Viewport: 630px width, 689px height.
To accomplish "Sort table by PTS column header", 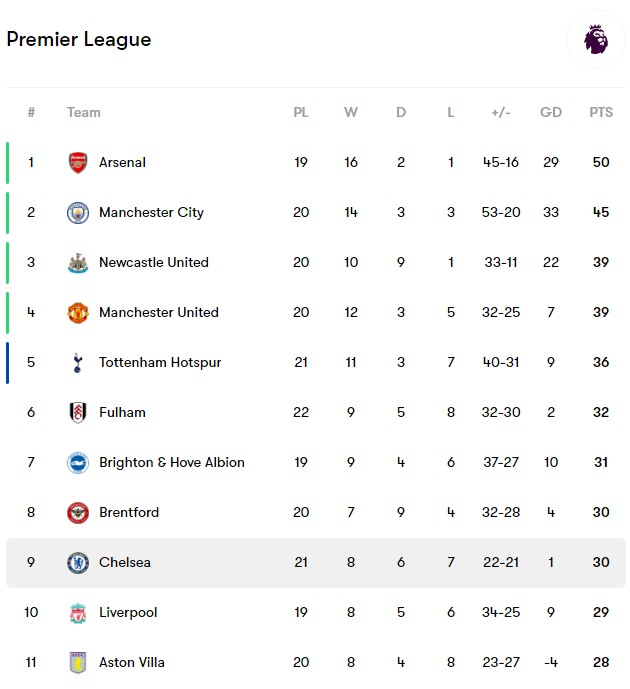I will tap(601, 112).
